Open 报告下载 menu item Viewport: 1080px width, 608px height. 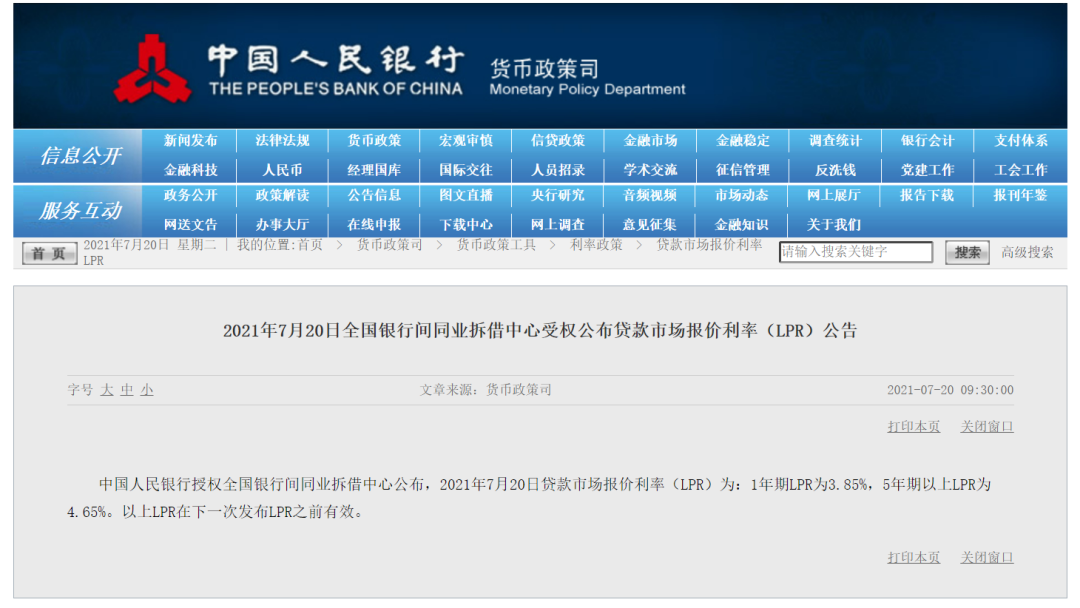point(927,196)
